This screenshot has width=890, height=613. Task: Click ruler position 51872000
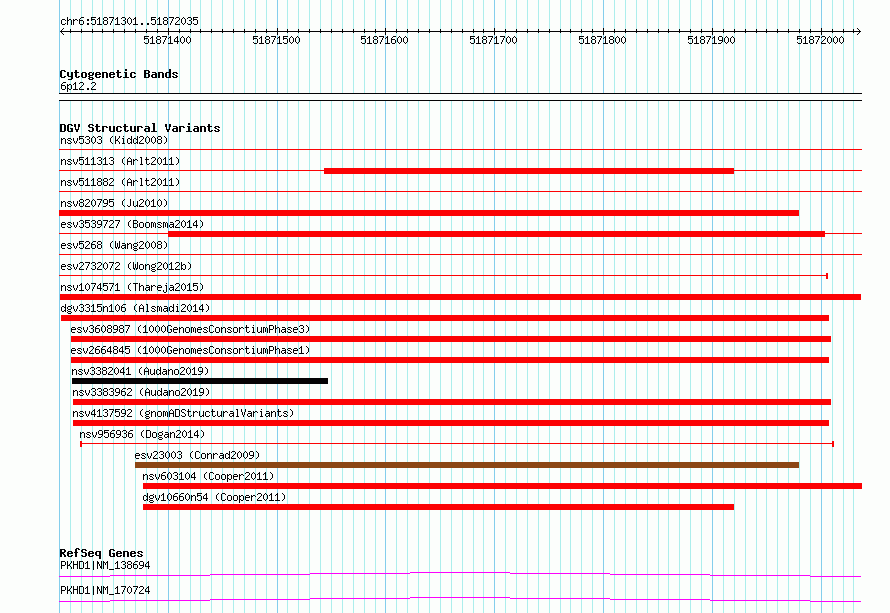pyautogui.click(x=820, y=40)
